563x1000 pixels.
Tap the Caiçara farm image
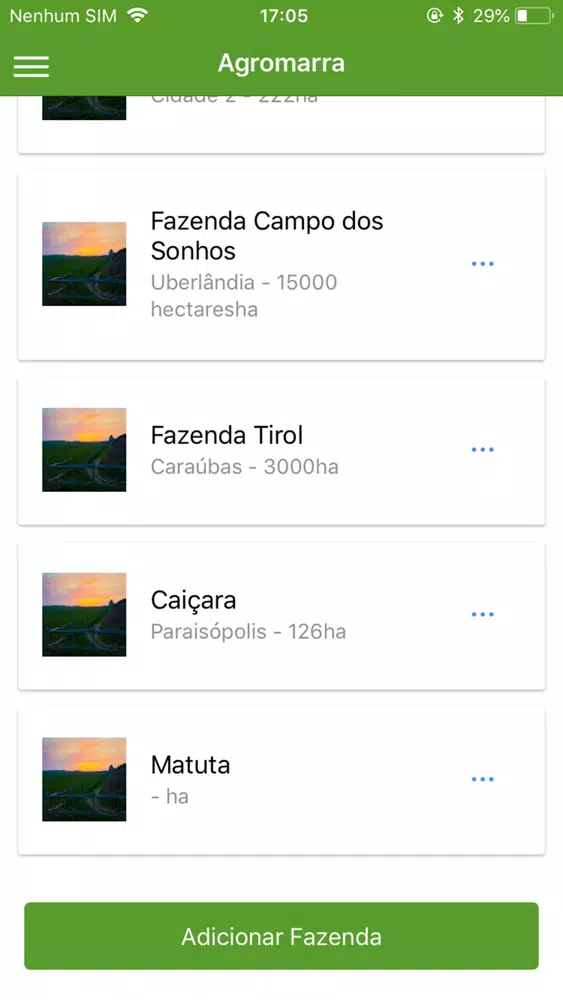84,615
